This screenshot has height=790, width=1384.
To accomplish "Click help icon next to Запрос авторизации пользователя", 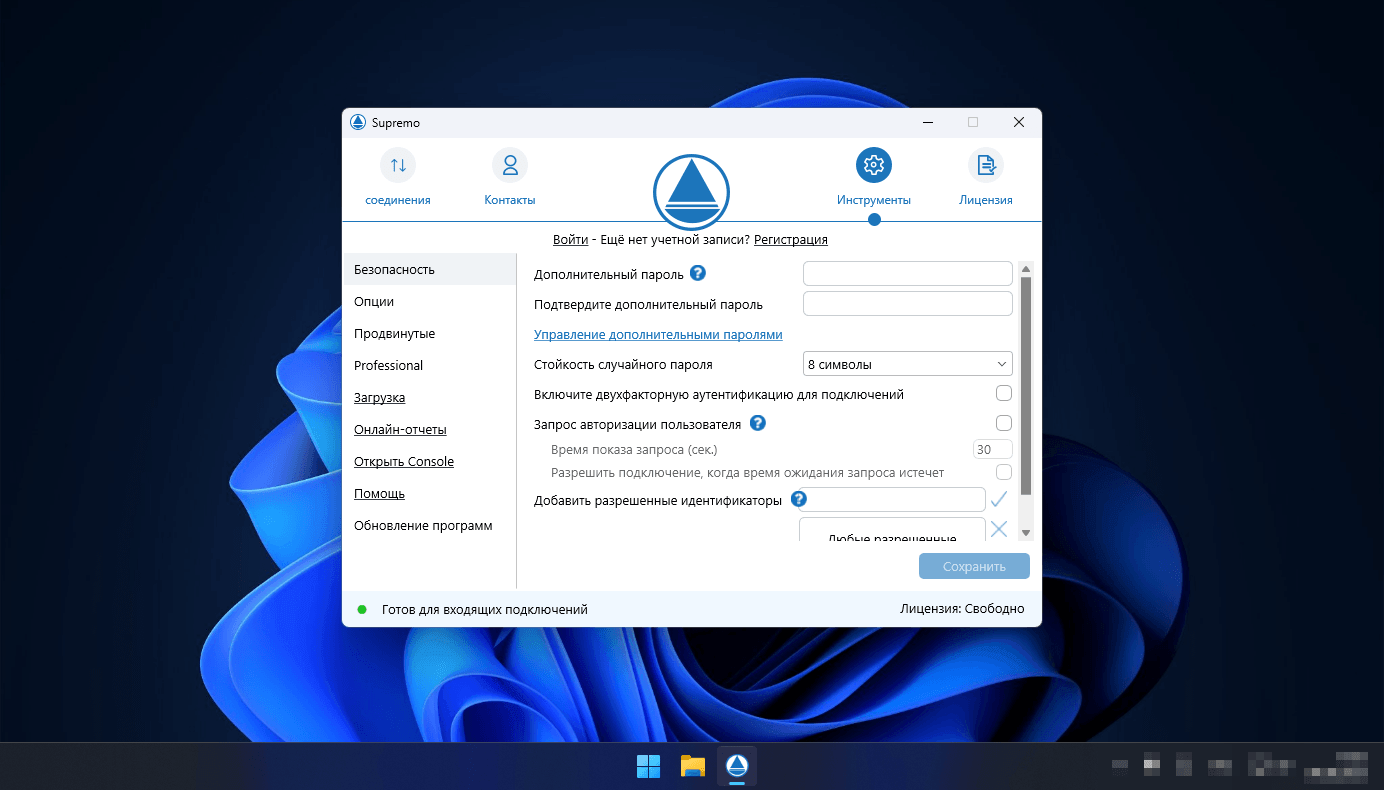I will click(757, 423).
